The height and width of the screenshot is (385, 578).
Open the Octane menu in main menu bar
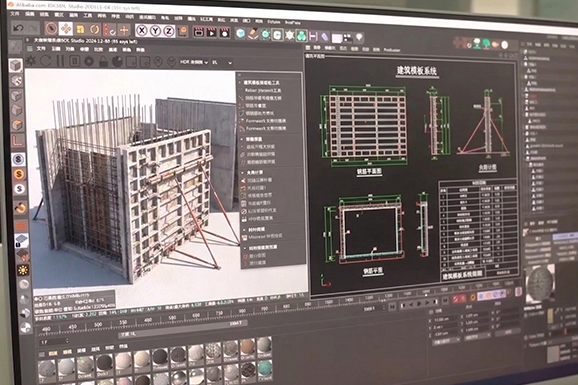(x=274, y=22)
